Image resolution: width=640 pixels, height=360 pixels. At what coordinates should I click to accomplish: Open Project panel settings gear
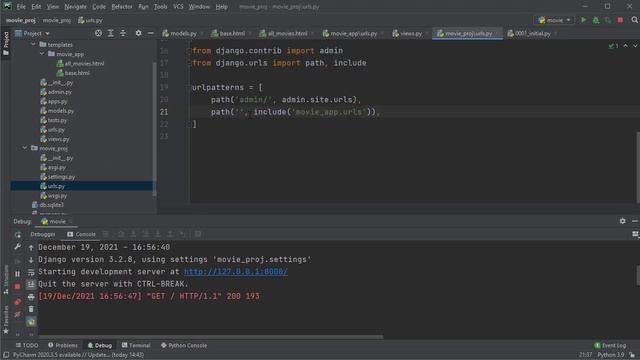(138, 33)
